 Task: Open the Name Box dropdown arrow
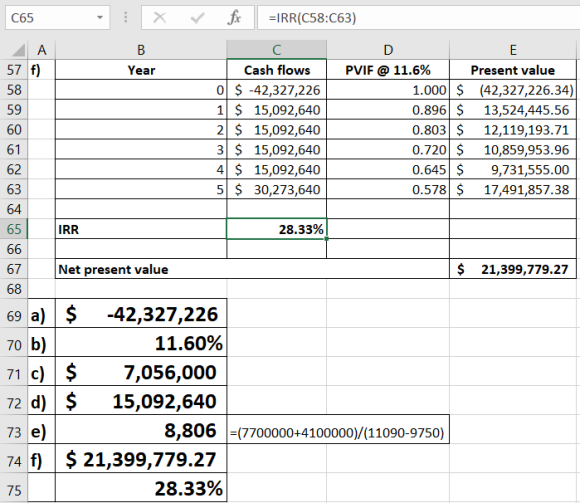pos(100,17)
